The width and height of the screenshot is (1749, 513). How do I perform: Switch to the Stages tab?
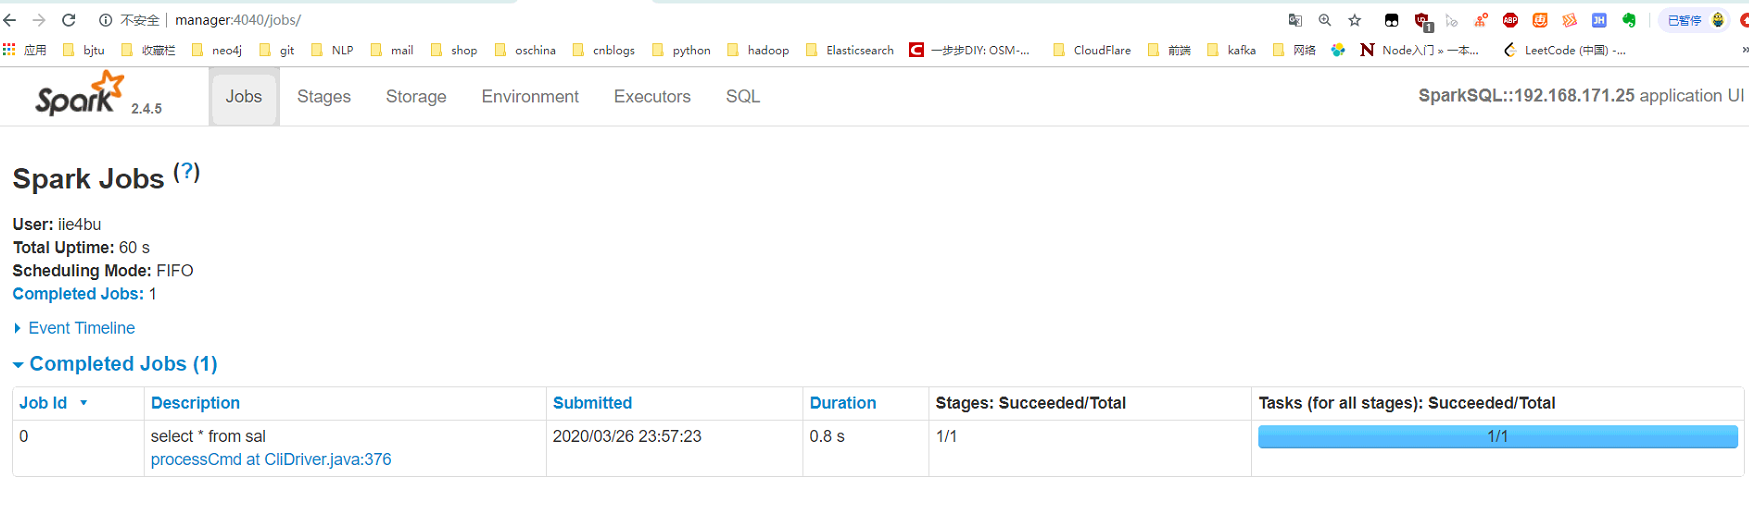click(x=324, y=97)
